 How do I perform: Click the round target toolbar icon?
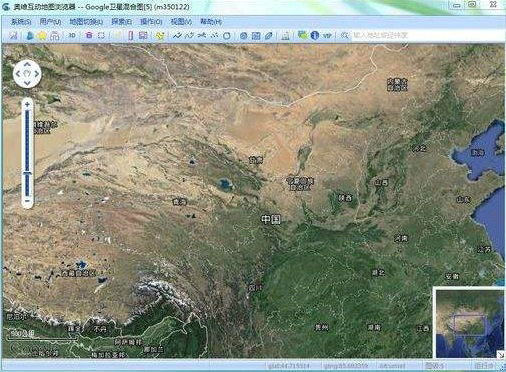coord(244,35)
